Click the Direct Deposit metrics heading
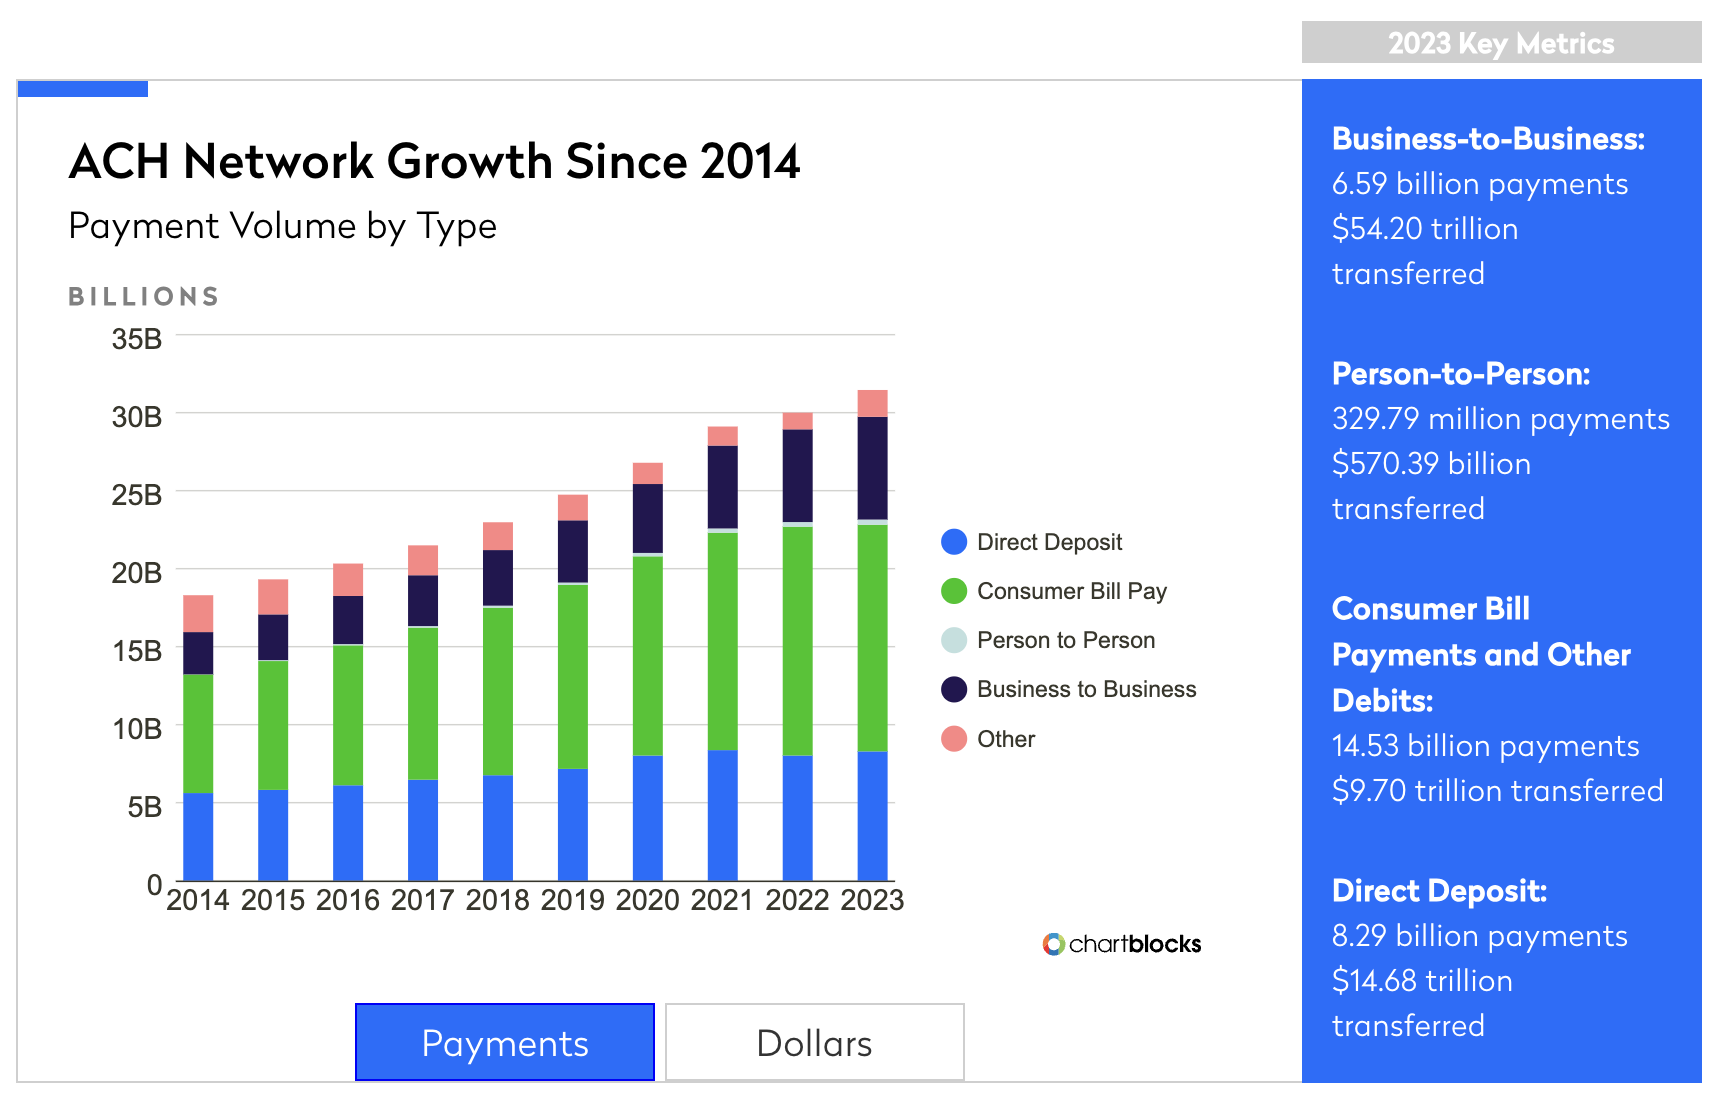This screenshot has width=1726, height=1118. (1439, 890)
